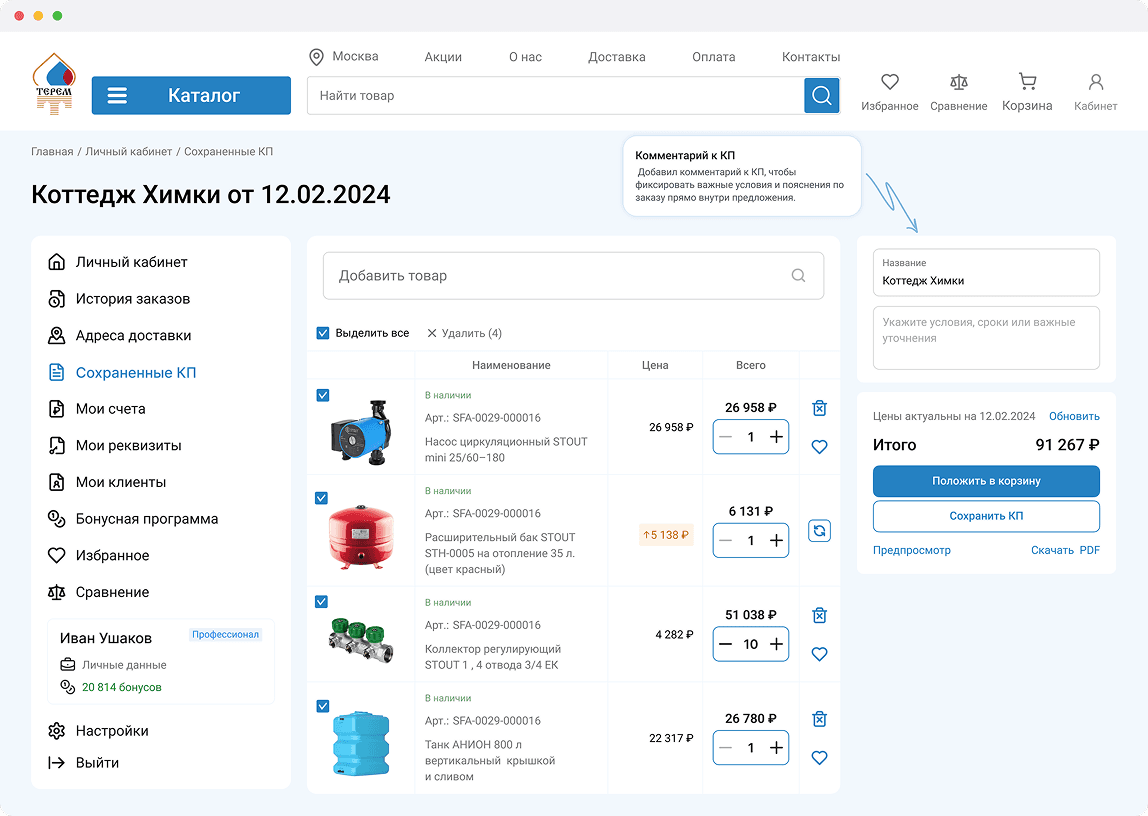The width and height of the screenshot is (1148, 816).
Task: Click the Скачать PDF link
Action: coord(1065,550)
